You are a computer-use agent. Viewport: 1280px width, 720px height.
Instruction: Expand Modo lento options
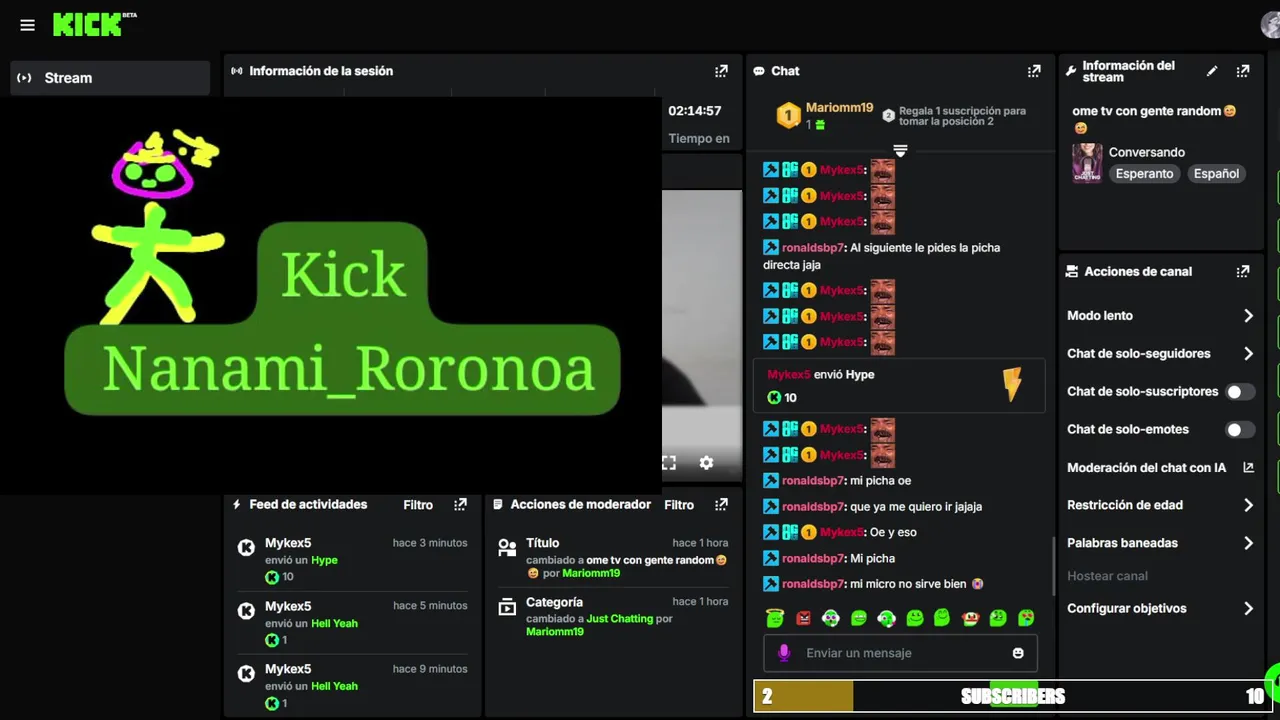coord(1248,316)
